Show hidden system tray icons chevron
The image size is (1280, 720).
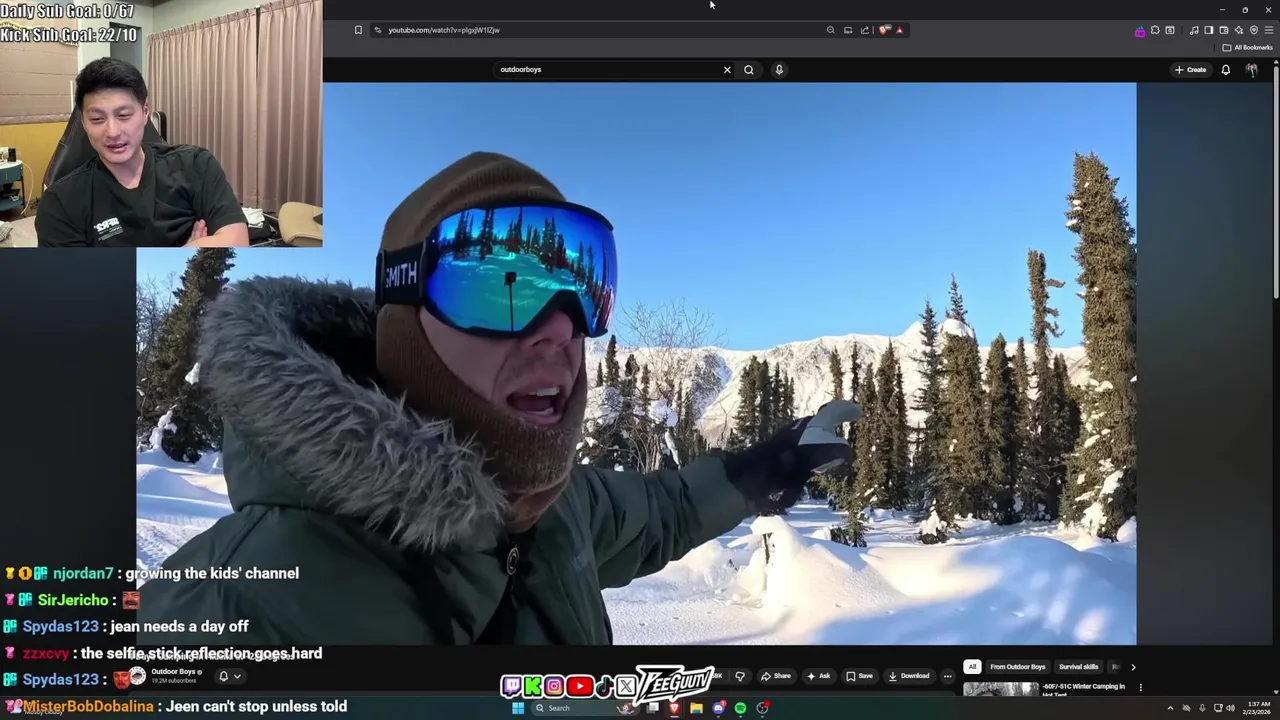(x=1170, y=708)
